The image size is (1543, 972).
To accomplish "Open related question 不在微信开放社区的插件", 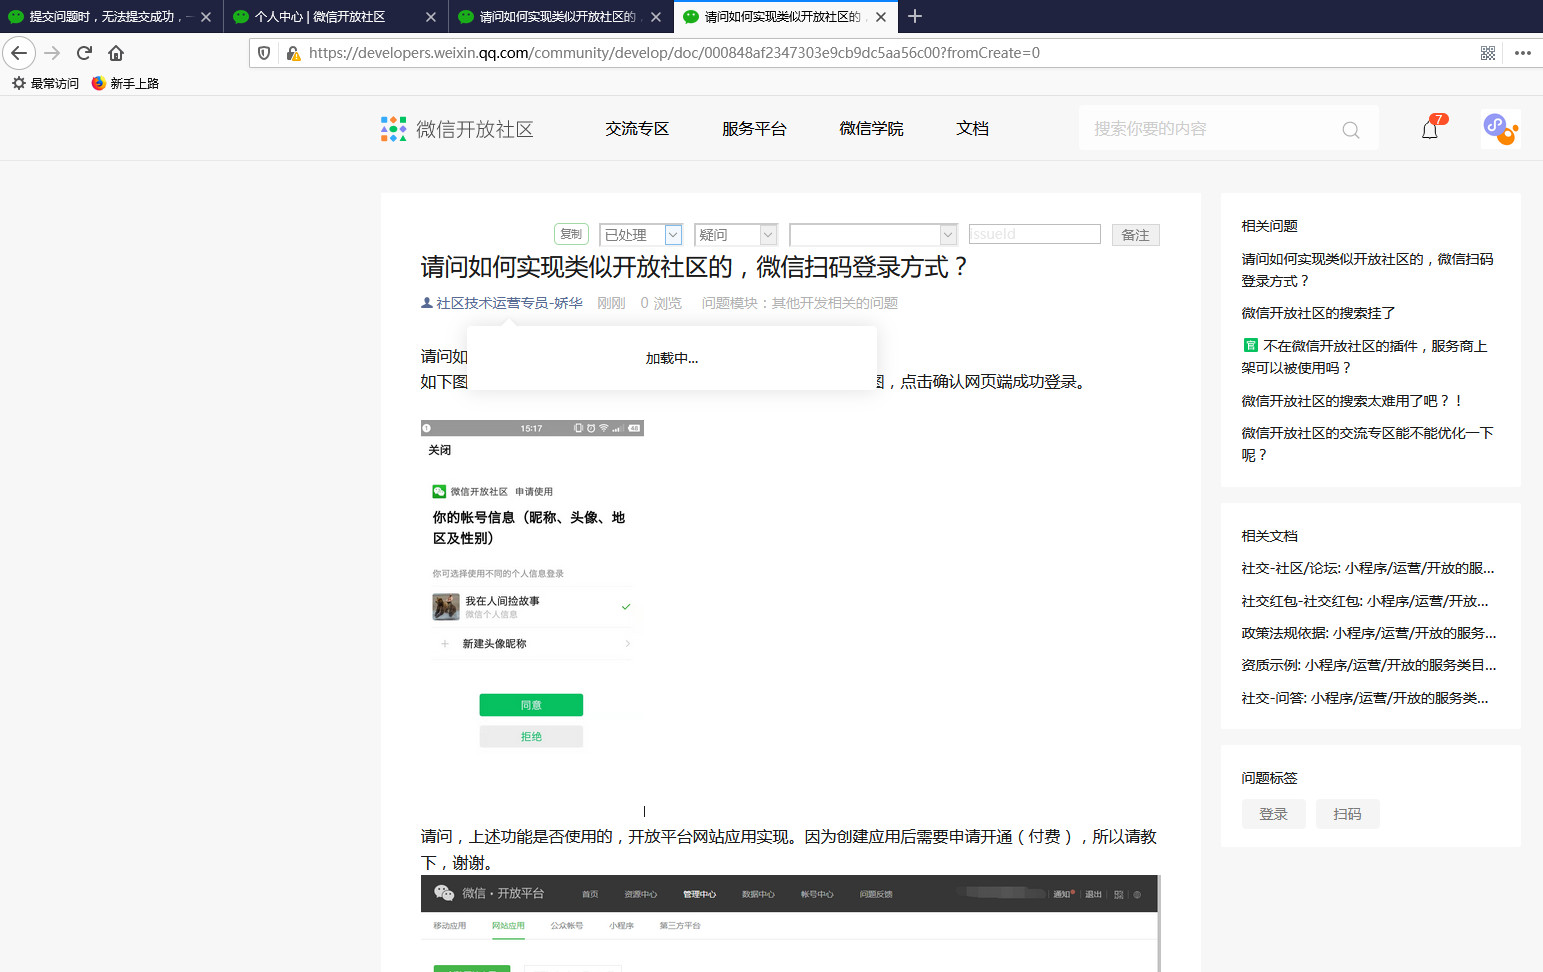I will pyautogui.click(x=1365, y=357).
